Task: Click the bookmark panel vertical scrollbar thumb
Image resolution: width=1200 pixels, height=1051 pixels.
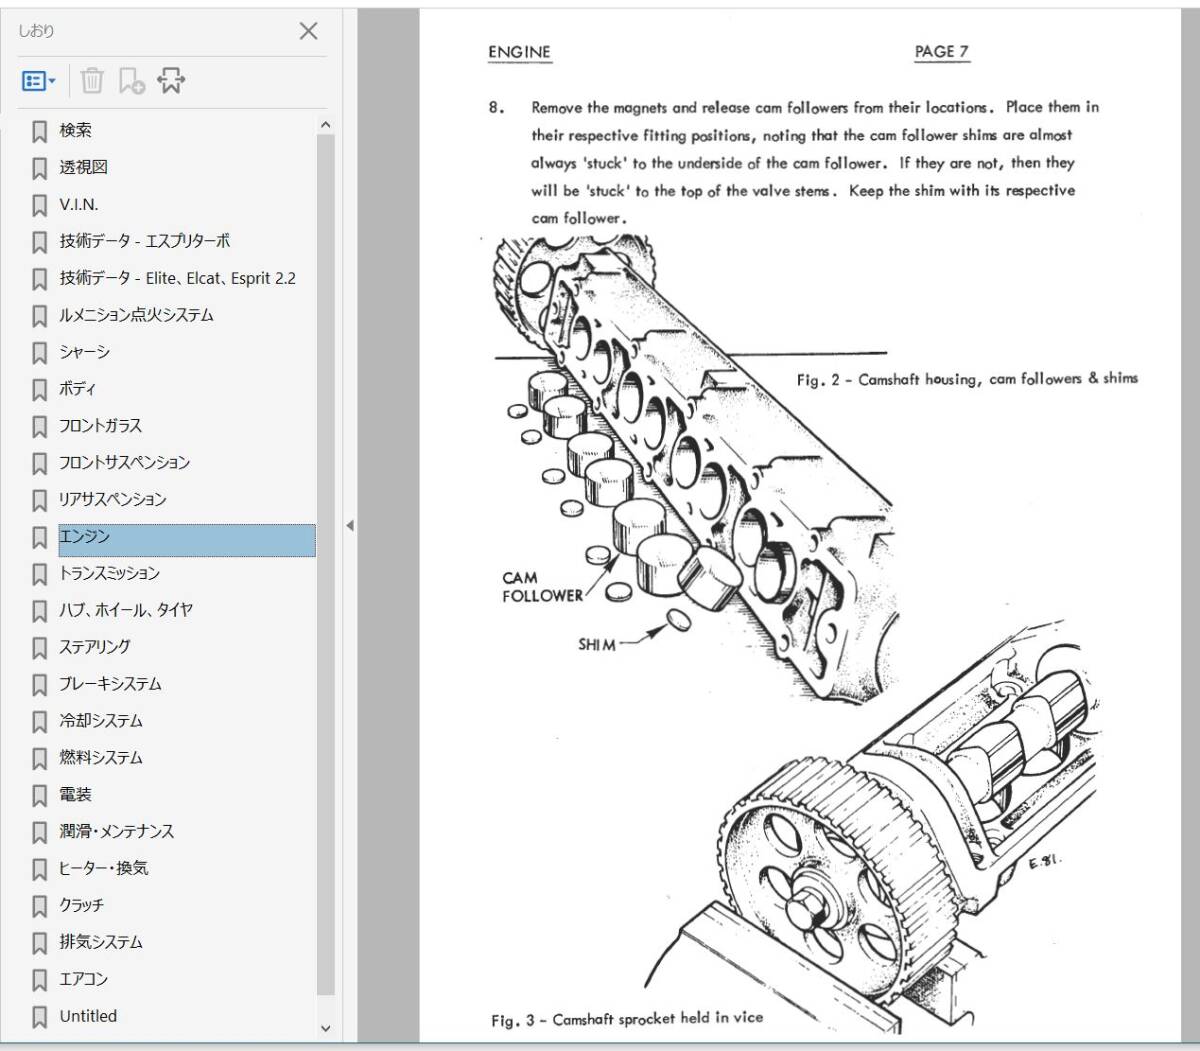Action: (x=325, y=565)
